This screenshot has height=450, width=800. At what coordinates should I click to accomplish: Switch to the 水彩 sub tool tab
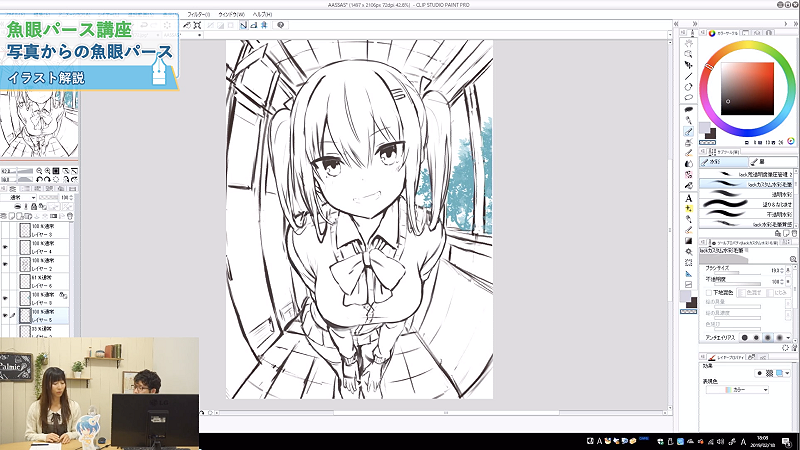tap(723, 162)
